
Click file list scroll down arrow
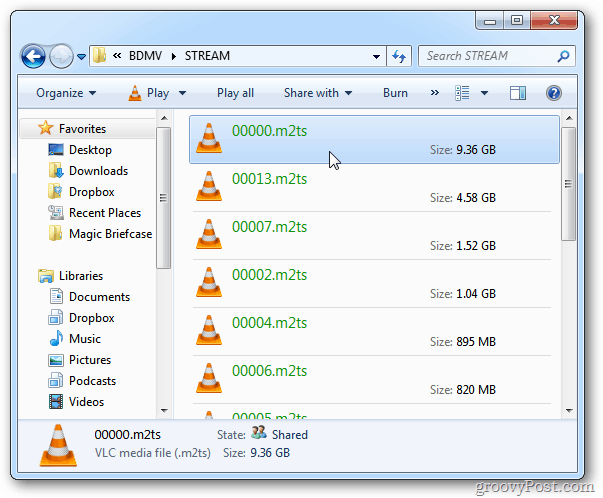tap(569, 411)
